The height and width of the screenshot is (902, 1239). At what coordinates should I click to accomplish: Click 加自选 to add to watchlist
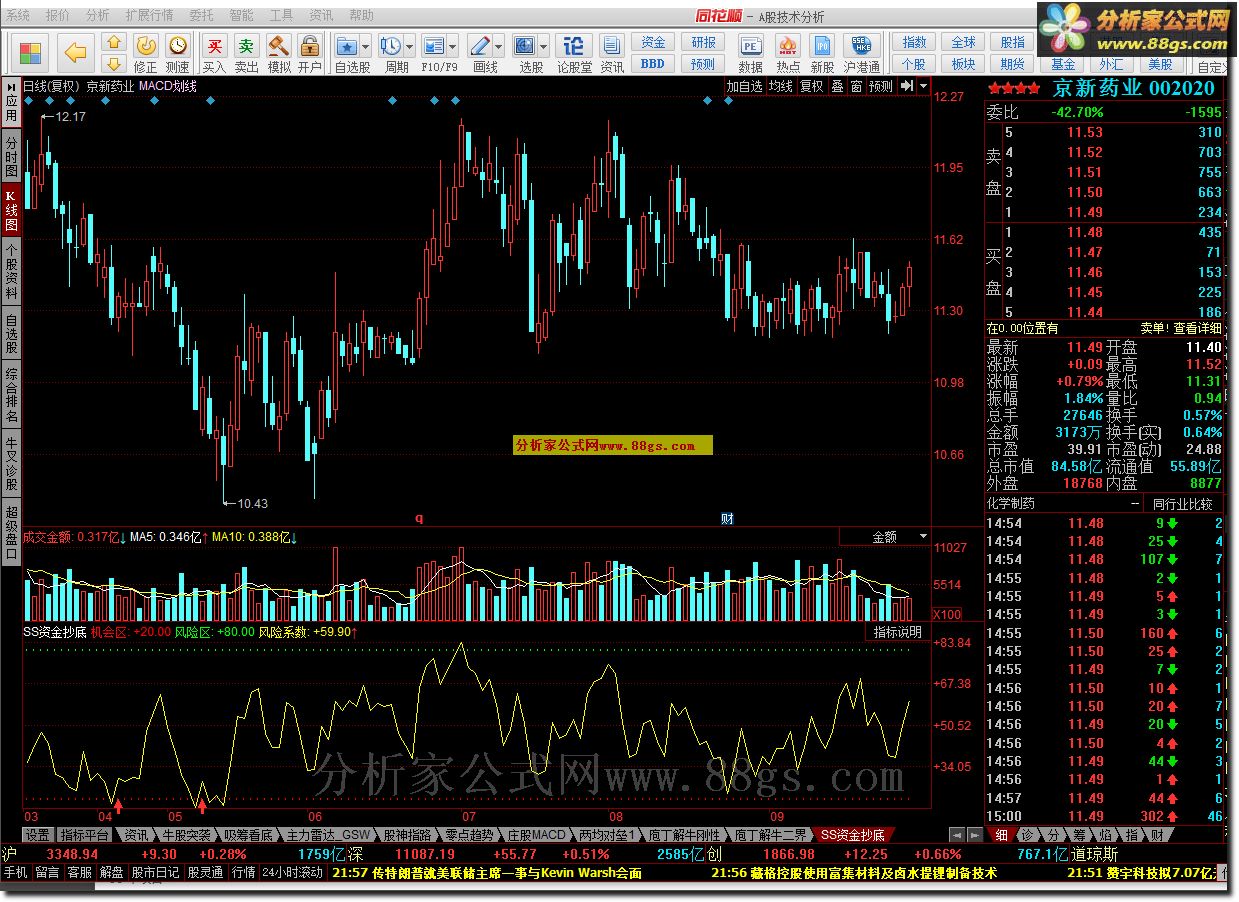pos(744,86)
